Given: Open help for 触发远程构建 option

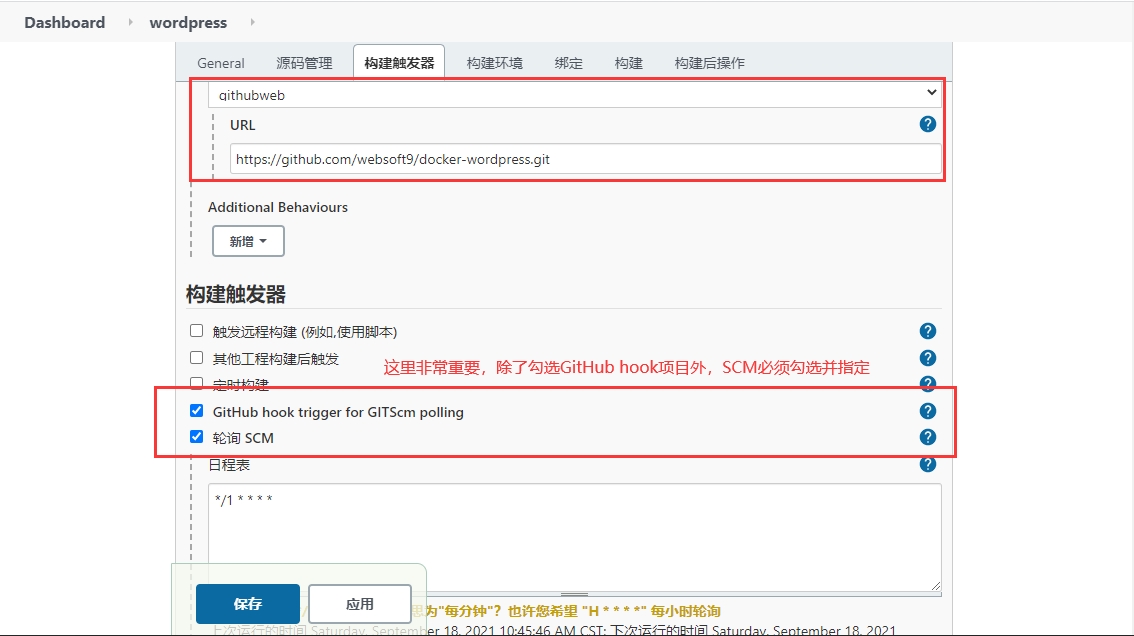Looking at the screenshot, I should point(927,331).
